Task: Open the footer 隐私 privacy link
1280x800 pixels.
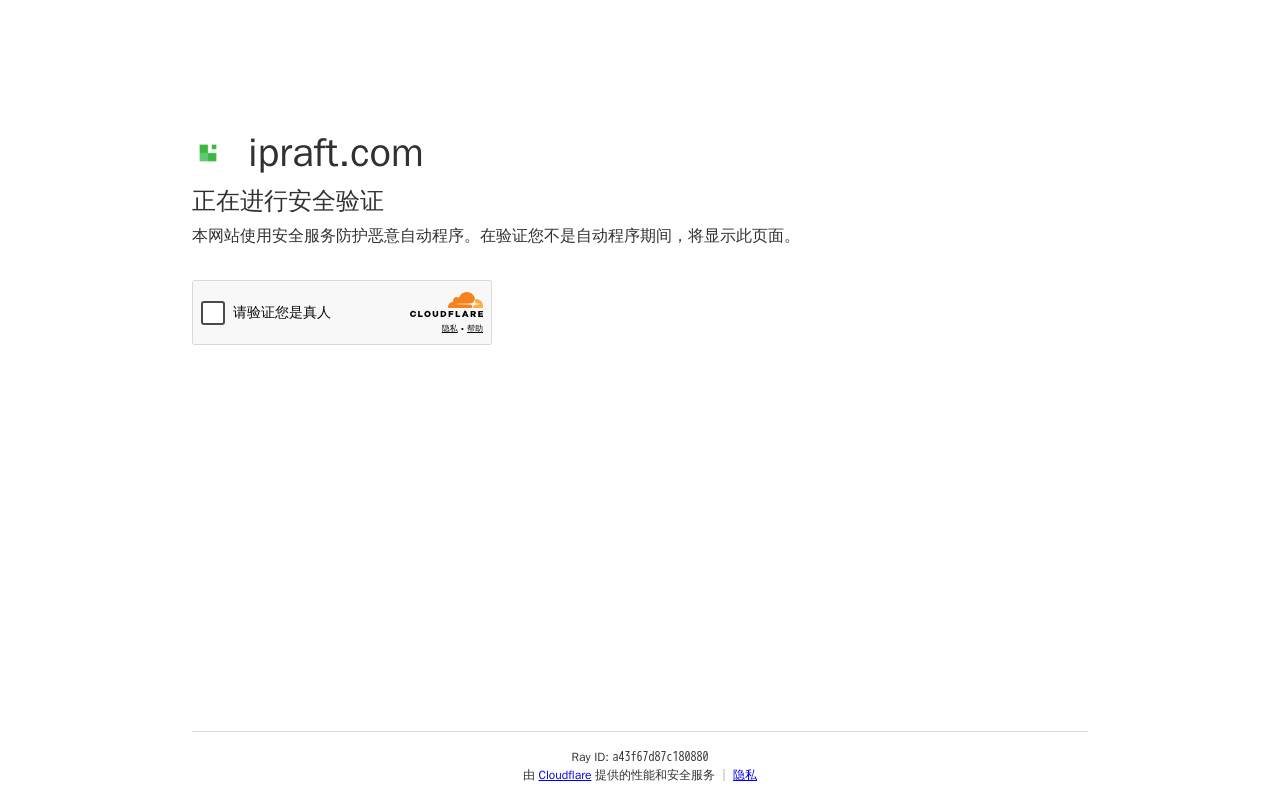Action: [x=745, y=775]
